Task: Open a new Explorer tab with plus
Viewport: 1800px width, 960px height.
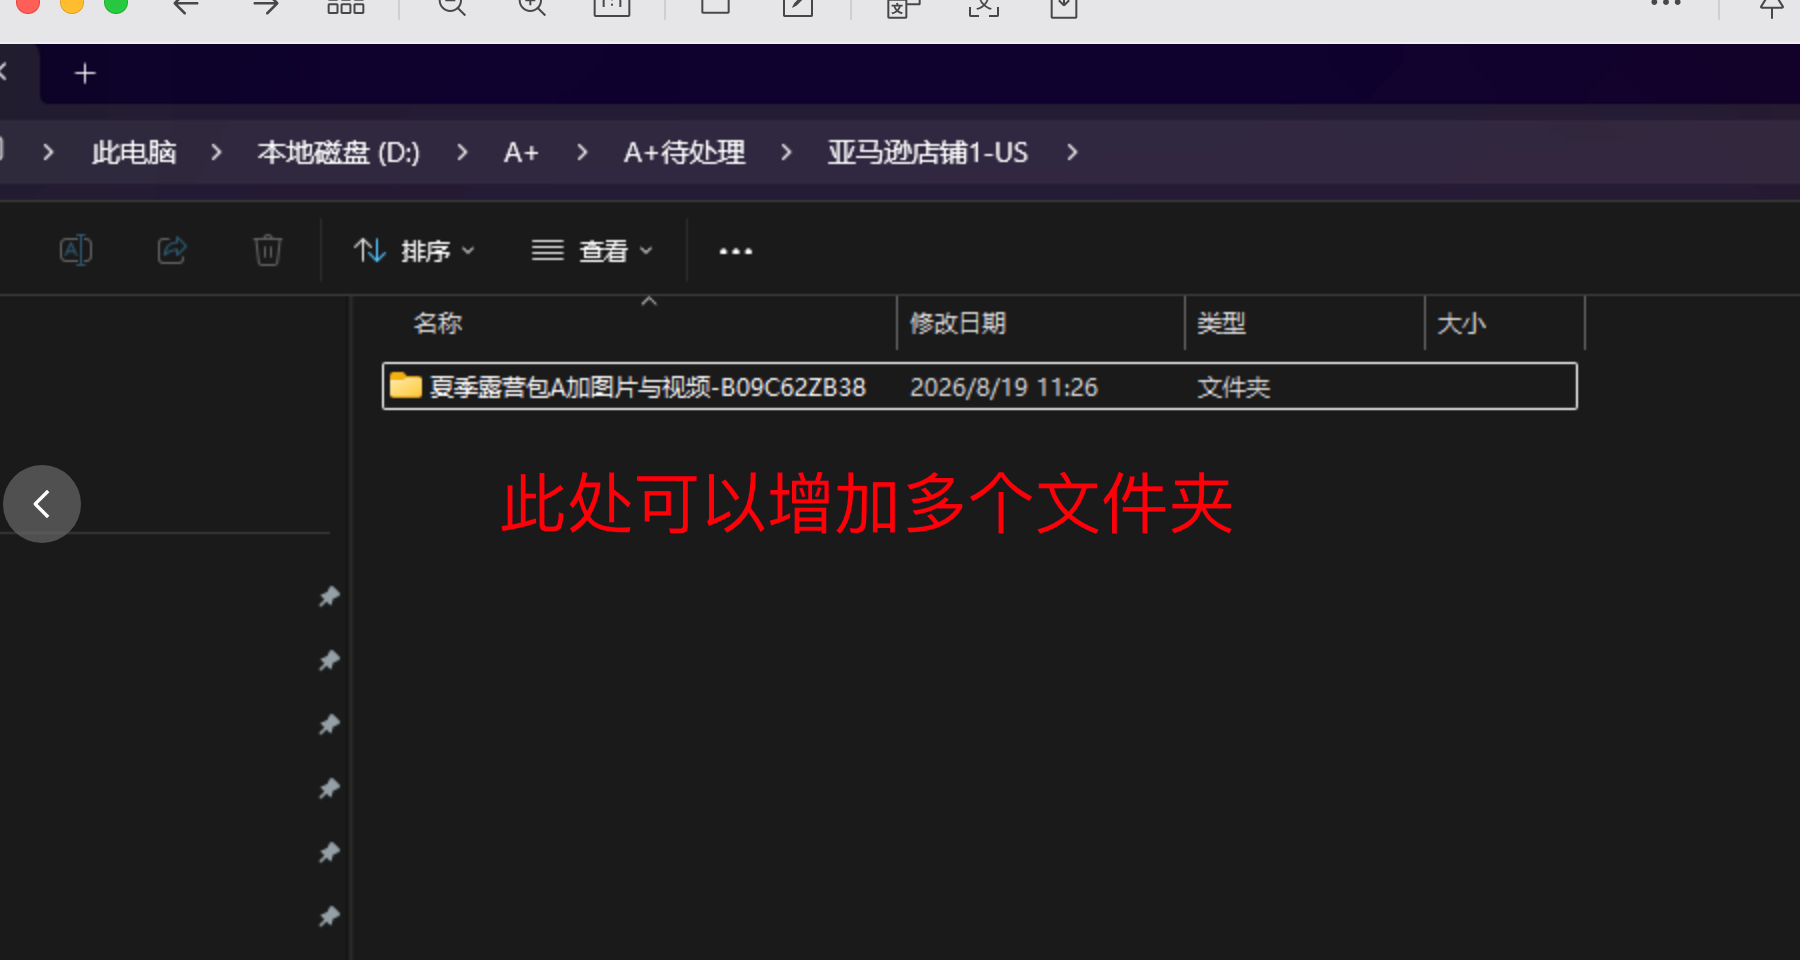Action: point(85,73)
